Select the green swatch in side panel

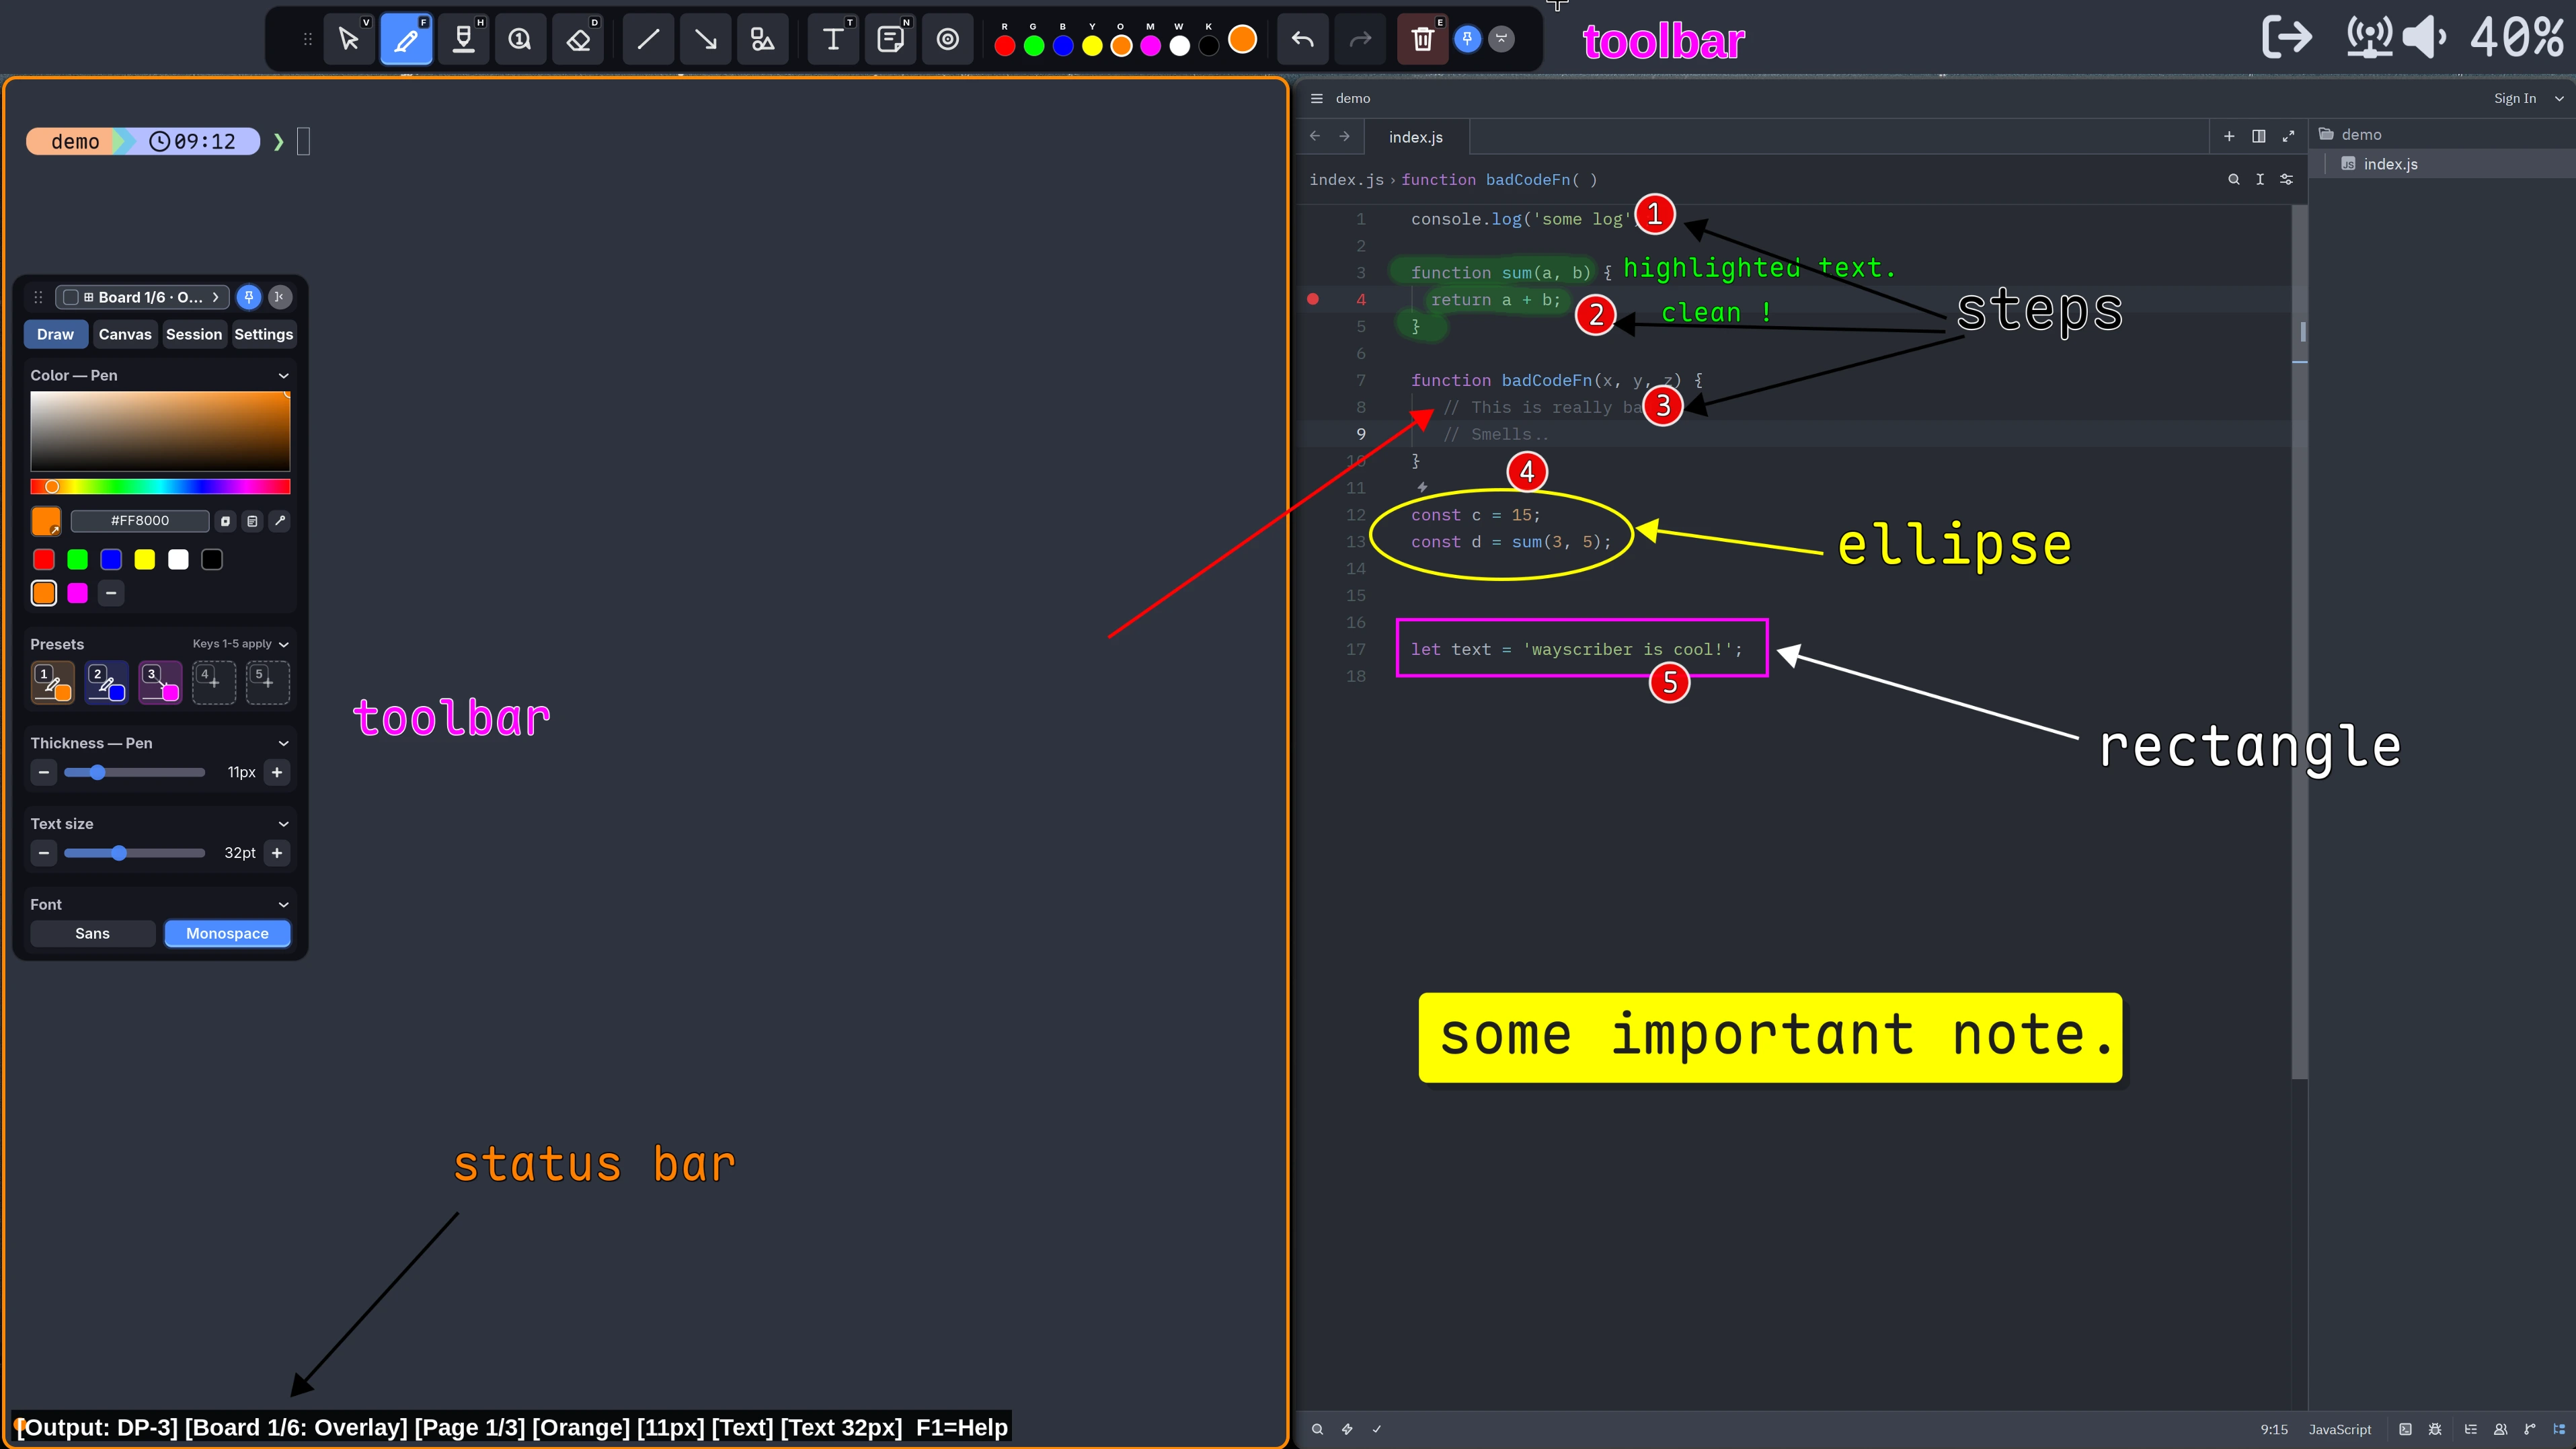(x=77, y=560)
